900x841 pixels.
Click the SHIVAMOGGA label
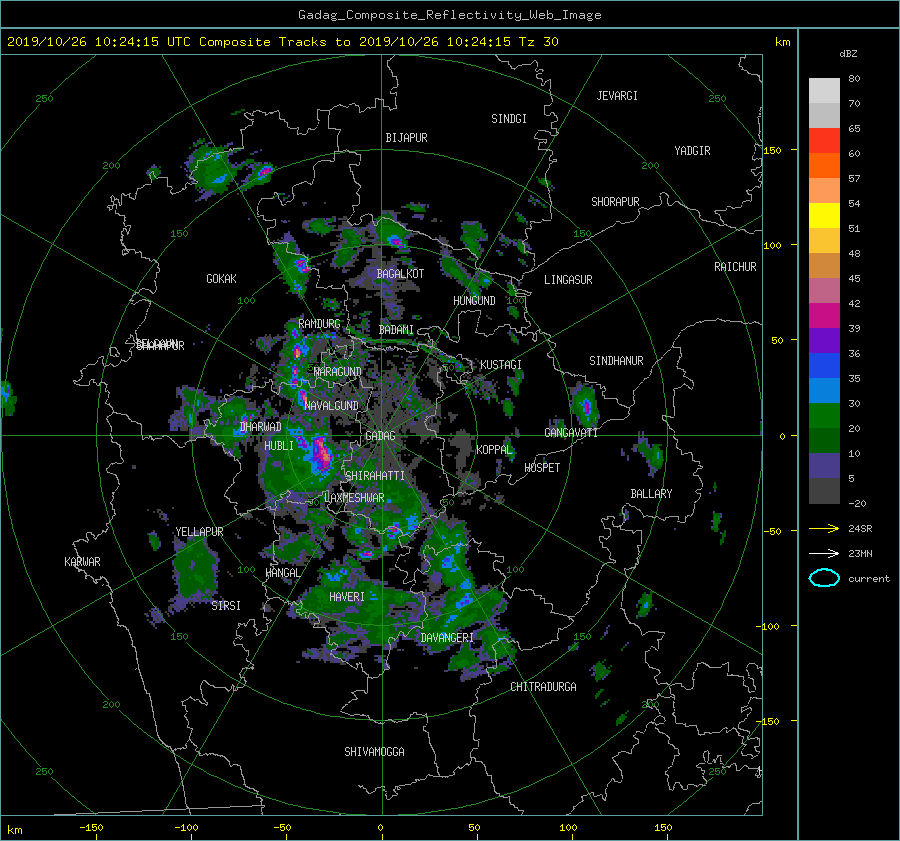click(x=374, y=752)
